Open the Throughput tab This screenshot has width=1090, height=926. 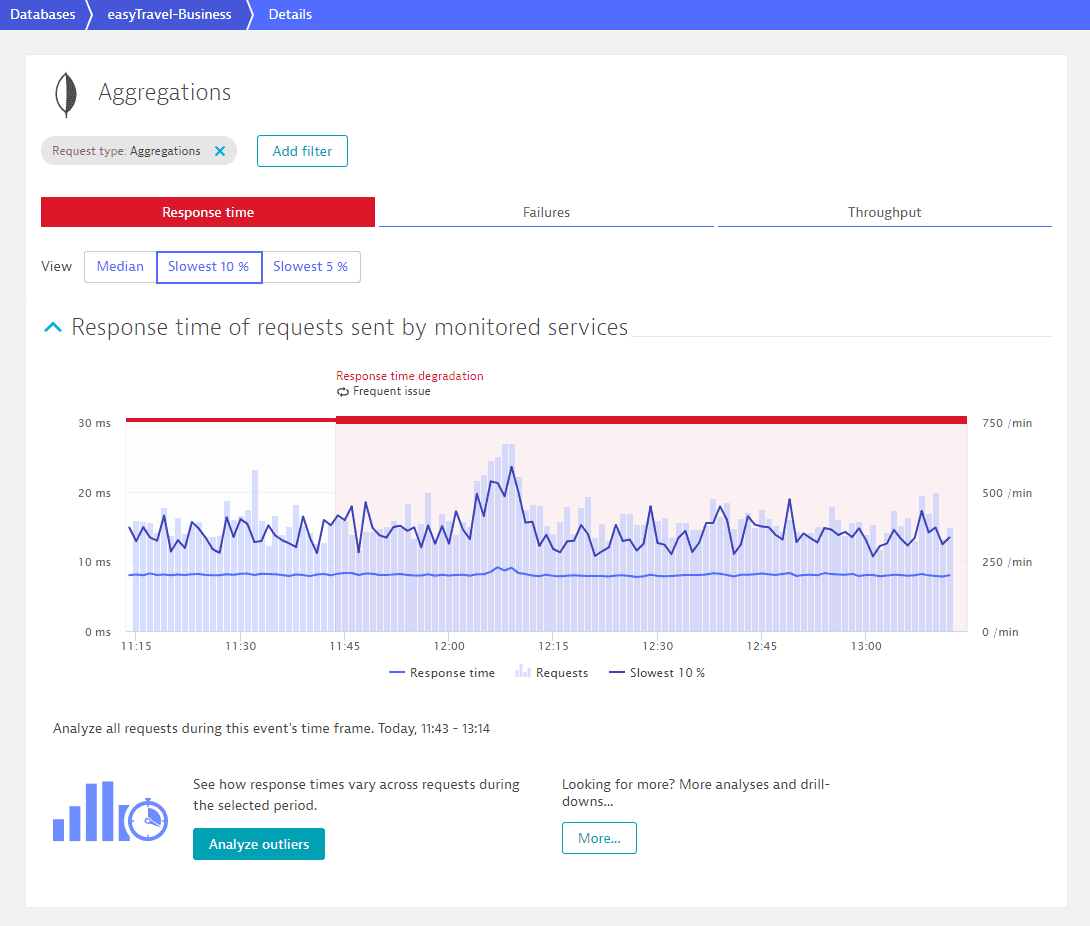click(884, 212)
